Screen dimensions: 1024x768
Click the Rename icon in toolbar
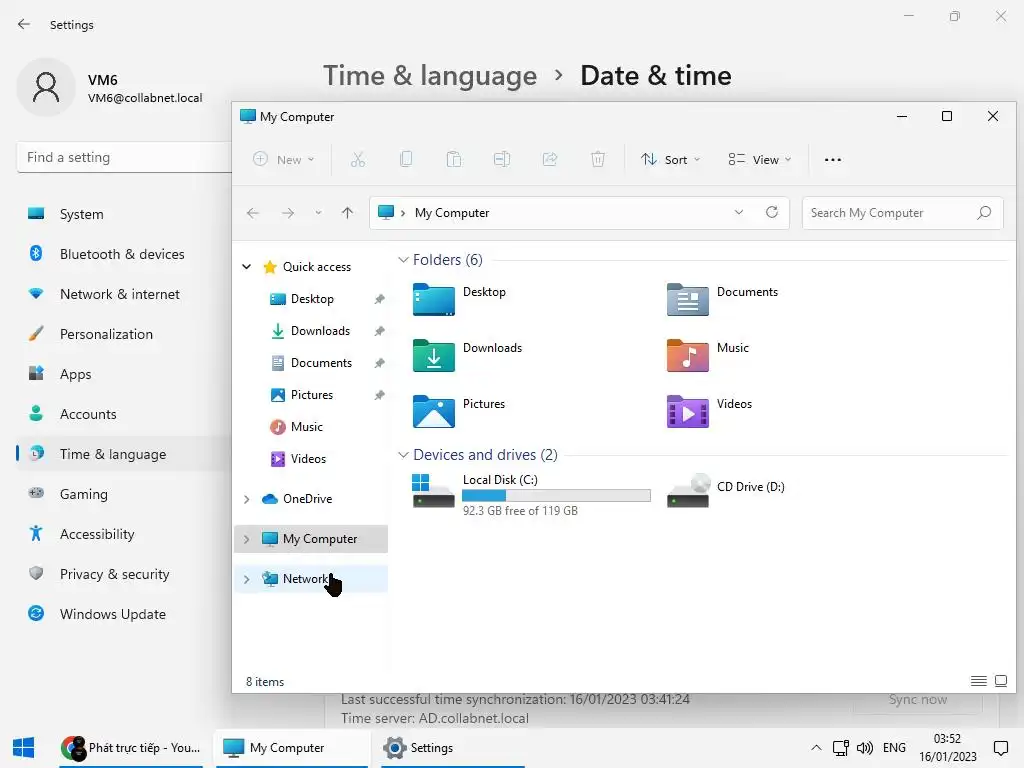502,159
